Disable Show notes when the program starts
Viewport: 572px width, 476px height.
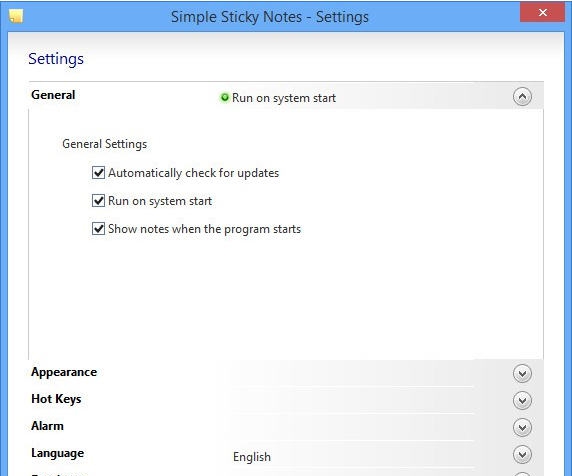coord(98,229)
